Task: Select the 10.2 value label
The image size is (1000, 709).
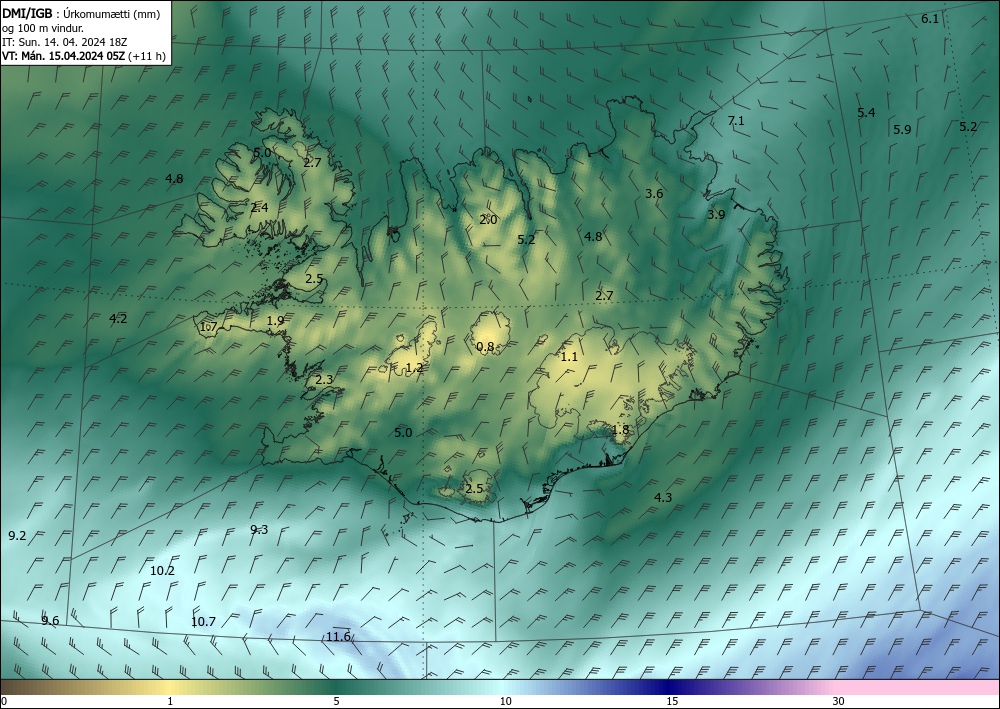Action: [162, 571]
